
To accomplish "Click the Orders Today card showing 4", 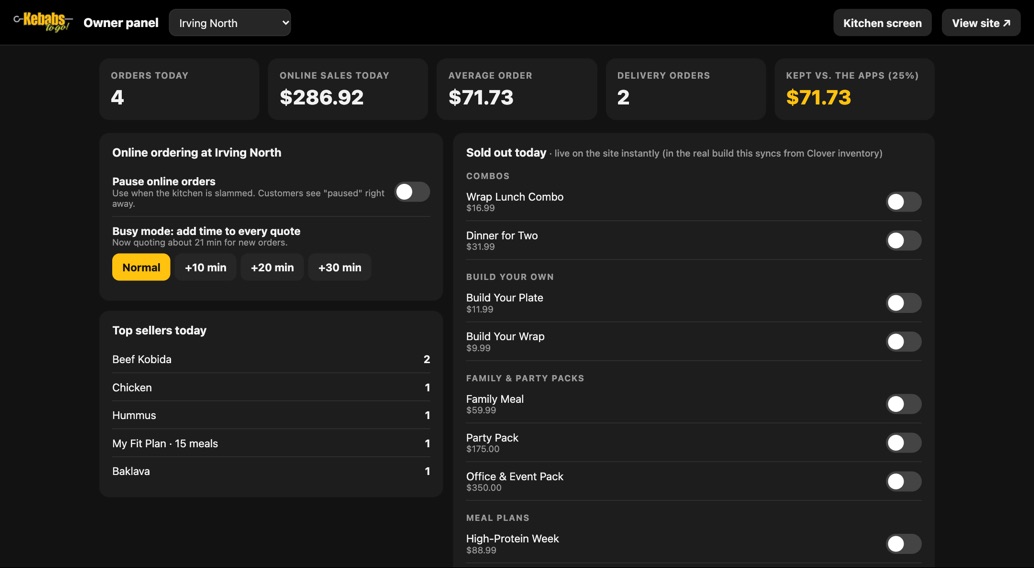I will click(179, 89).
